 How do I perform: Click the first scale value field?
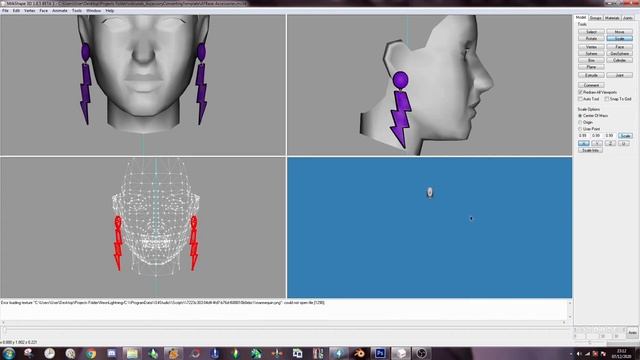click(x=584, y=136)
